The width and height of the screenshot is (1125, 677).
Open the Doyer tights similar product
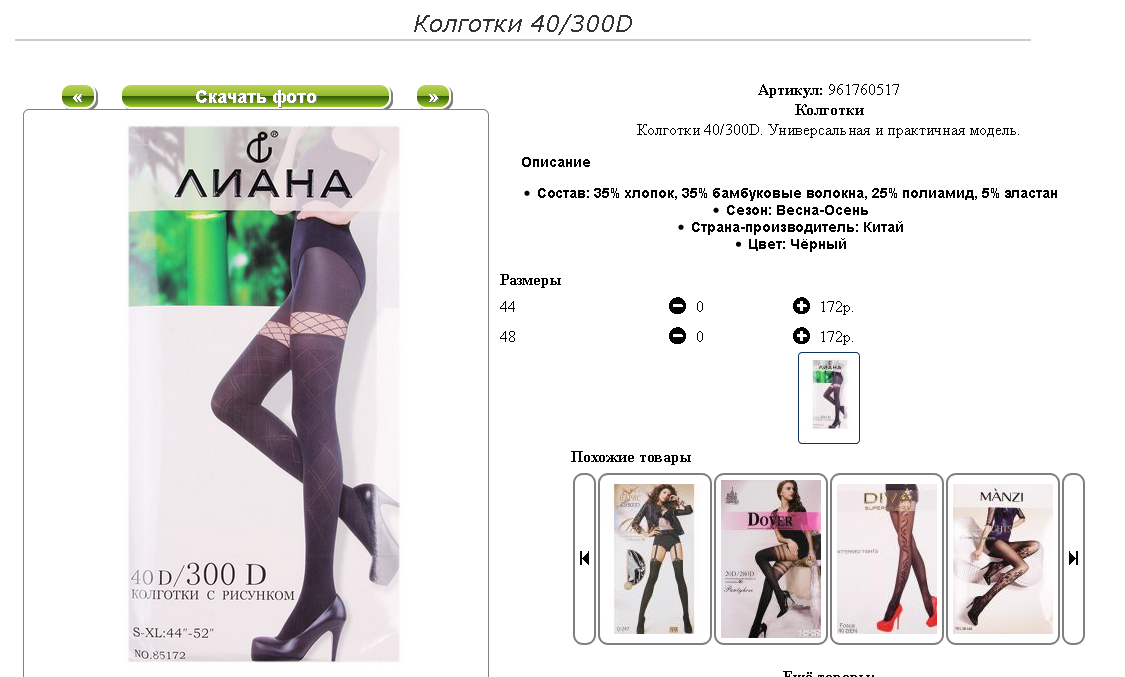pyautogui.click(x=771, y=559)
